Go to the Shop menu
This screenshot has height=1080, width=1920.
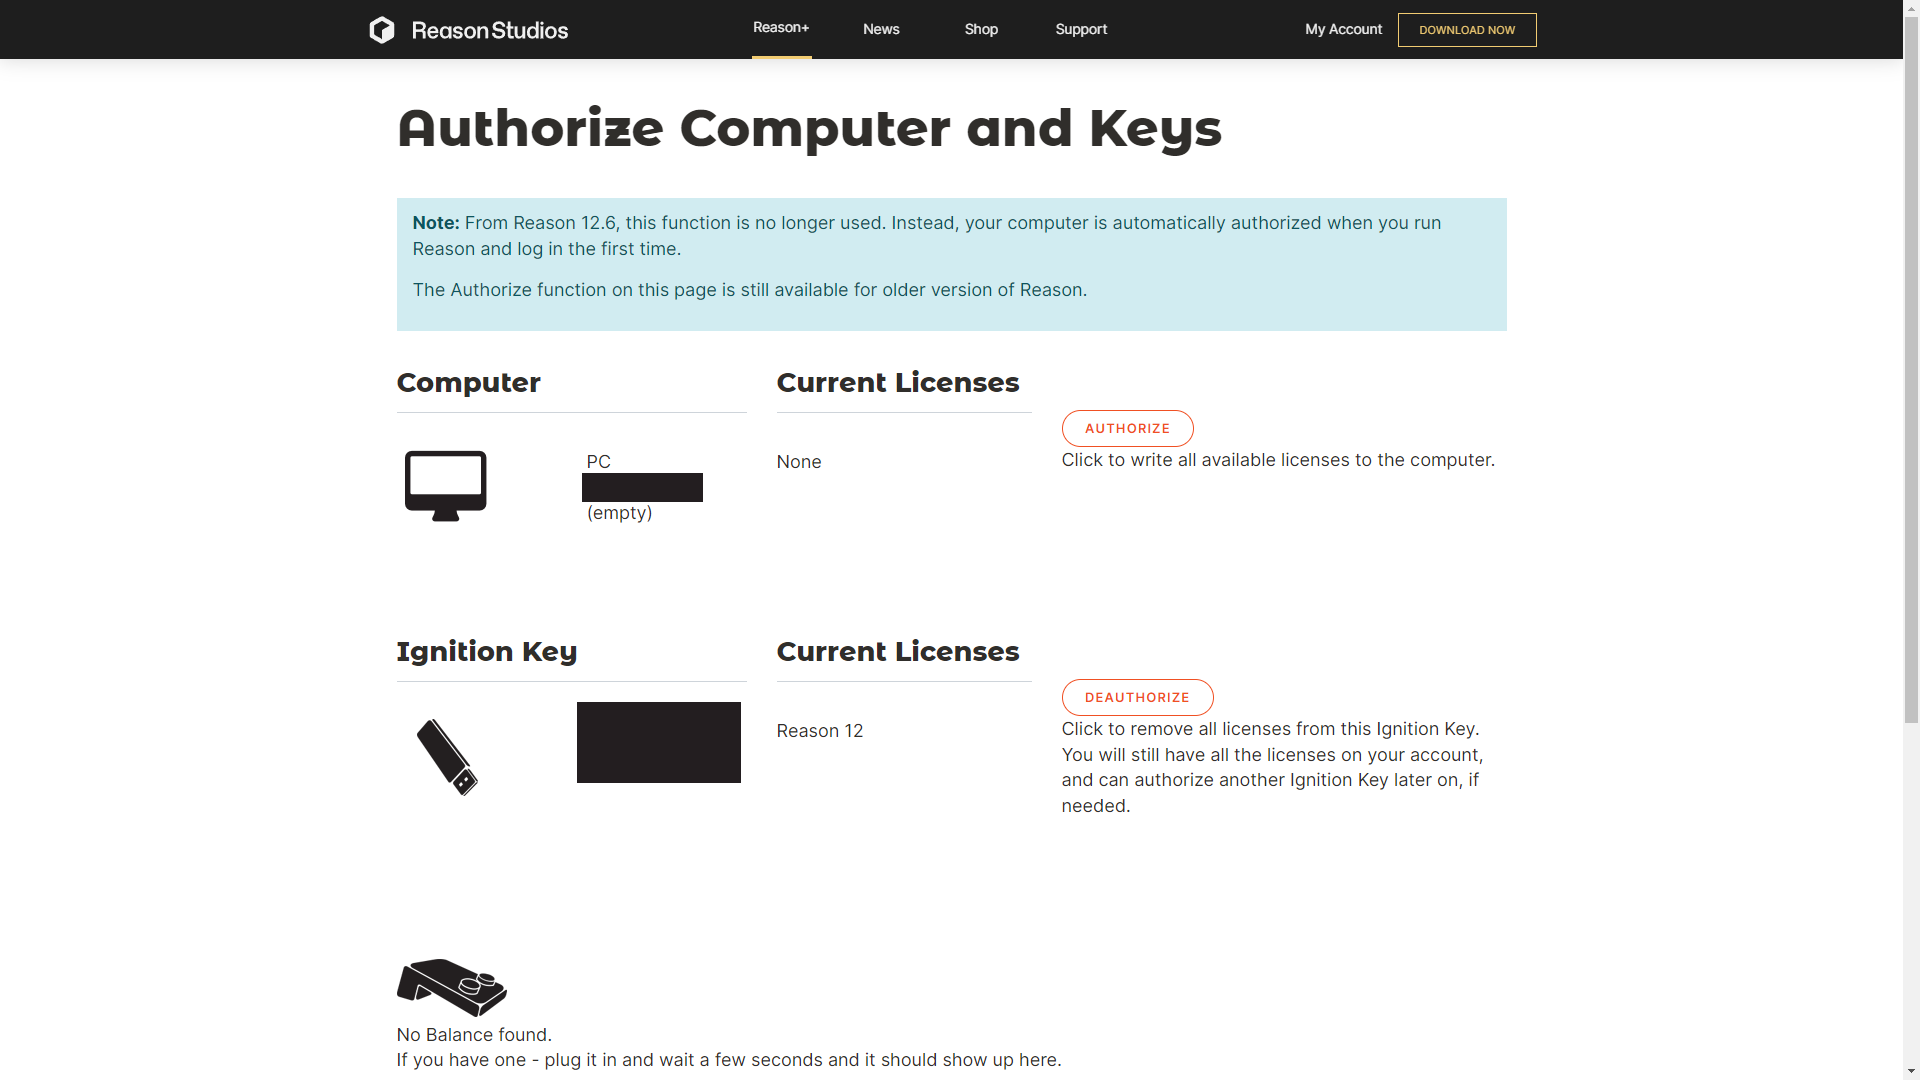pyautogui.click(x=981, y=29)
